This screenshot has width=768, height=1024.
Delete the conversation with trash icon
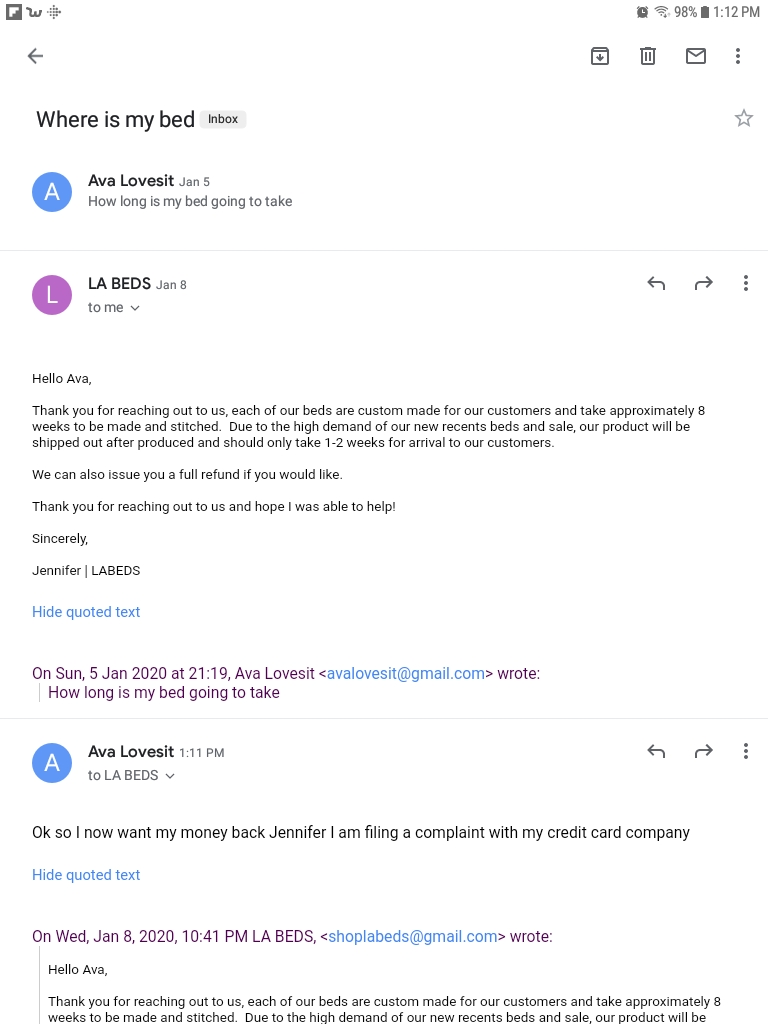(x=647, y=56)
